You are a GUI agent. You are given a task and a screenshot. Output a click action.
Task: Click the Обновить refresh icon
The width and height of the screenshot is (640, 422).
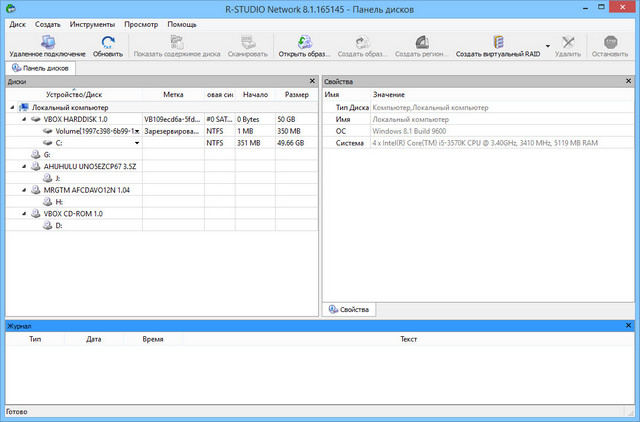click(x=107, y=42)
